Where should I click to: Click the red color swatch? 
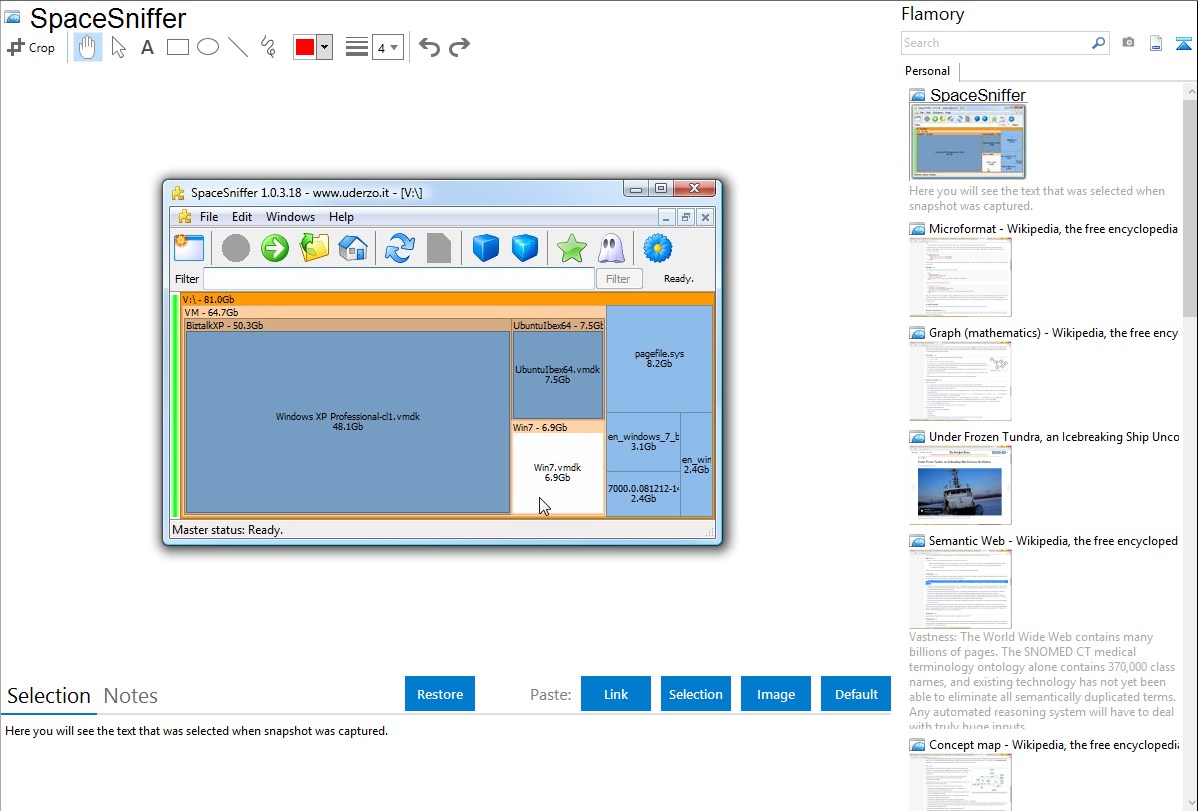pyautogui.click(x=305, y=47)
